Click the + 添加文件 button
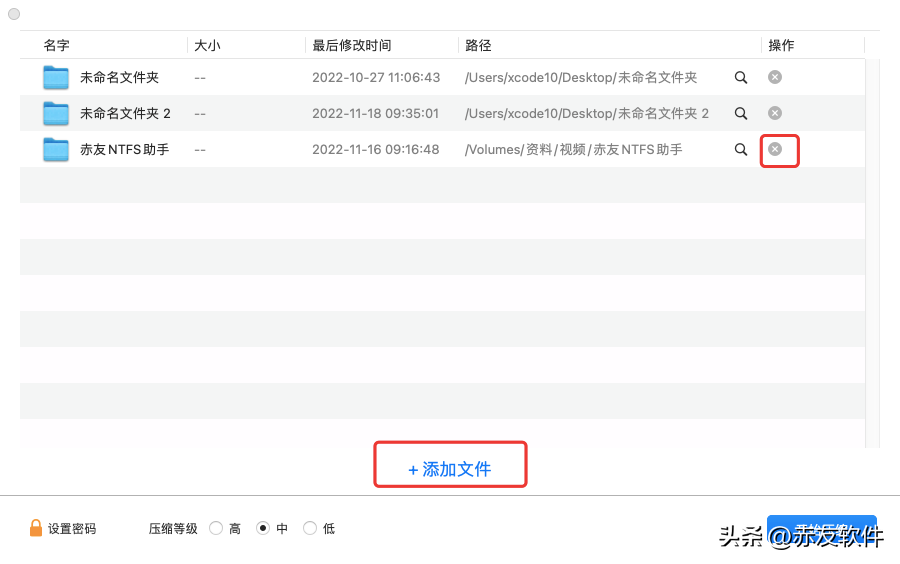 click(450, 469)
